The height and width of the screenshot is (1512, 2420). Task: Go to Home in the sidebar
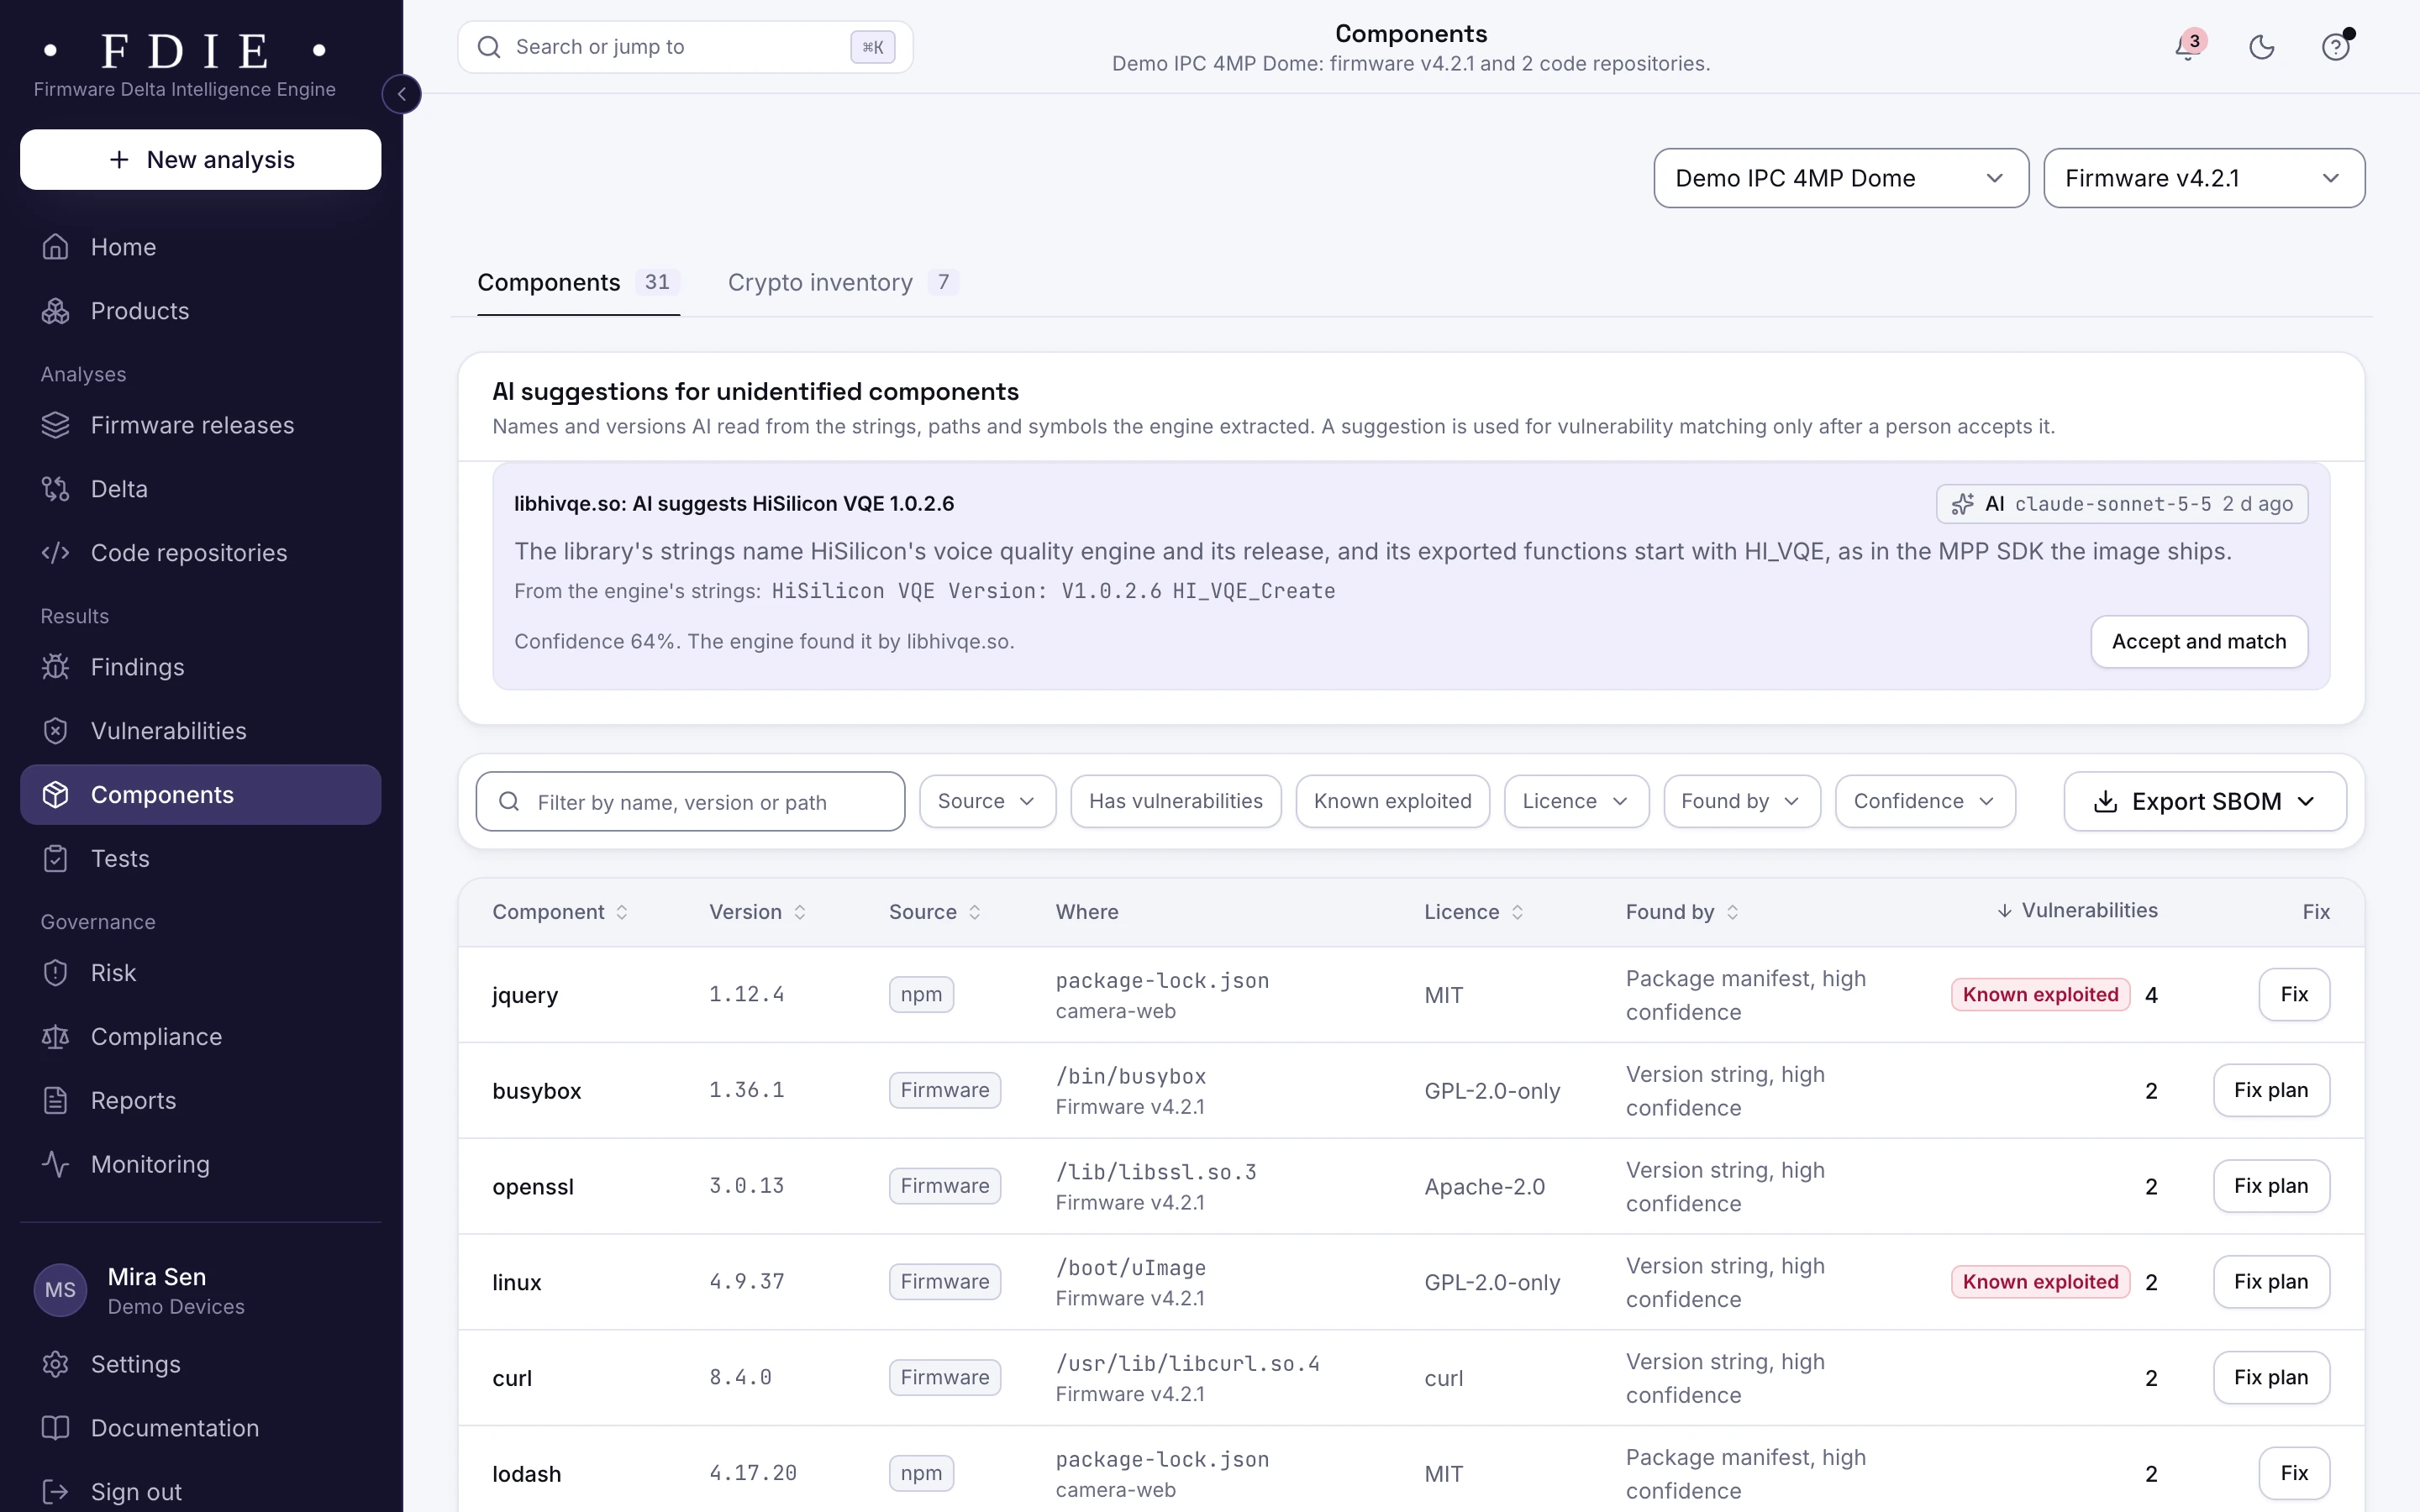coord(200,247)
